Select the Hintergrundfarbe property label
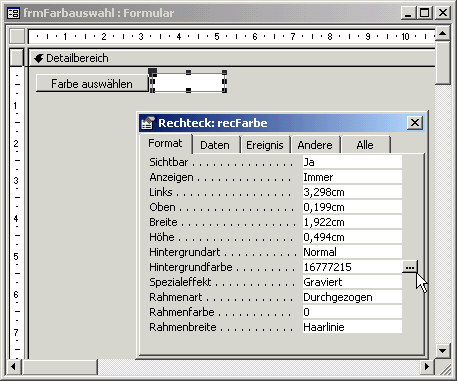Viewport: 457px width, 381px height. 191,267
